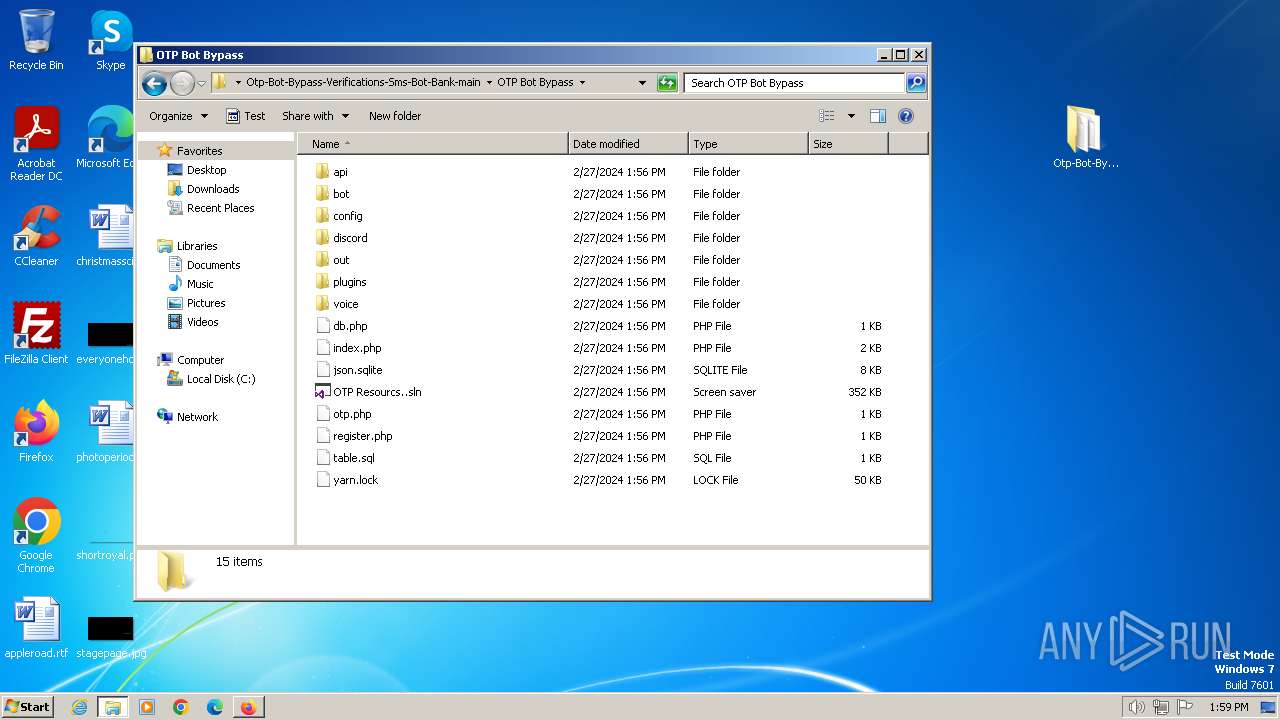Select the appleroad.rtf desktop file
Screen dimensions: 1280x720
coord(36,628)
